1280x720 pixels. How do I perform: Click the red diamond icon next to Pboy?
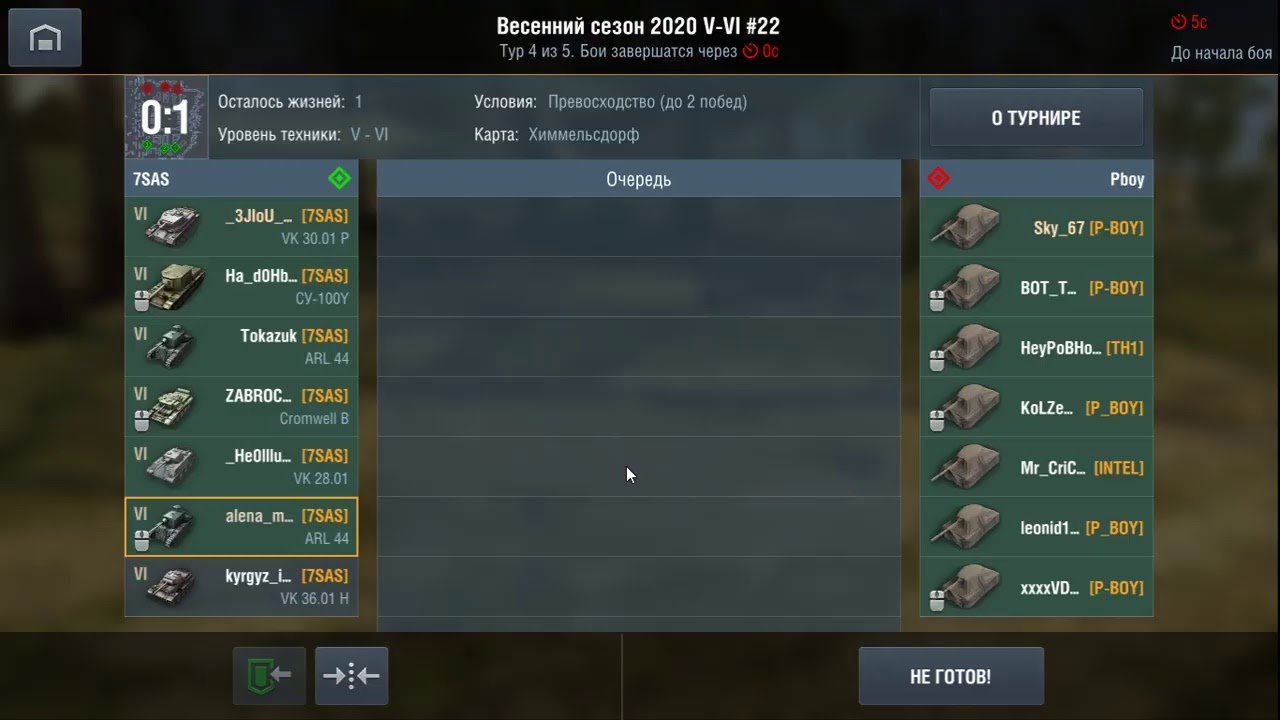tap(938, 179)
